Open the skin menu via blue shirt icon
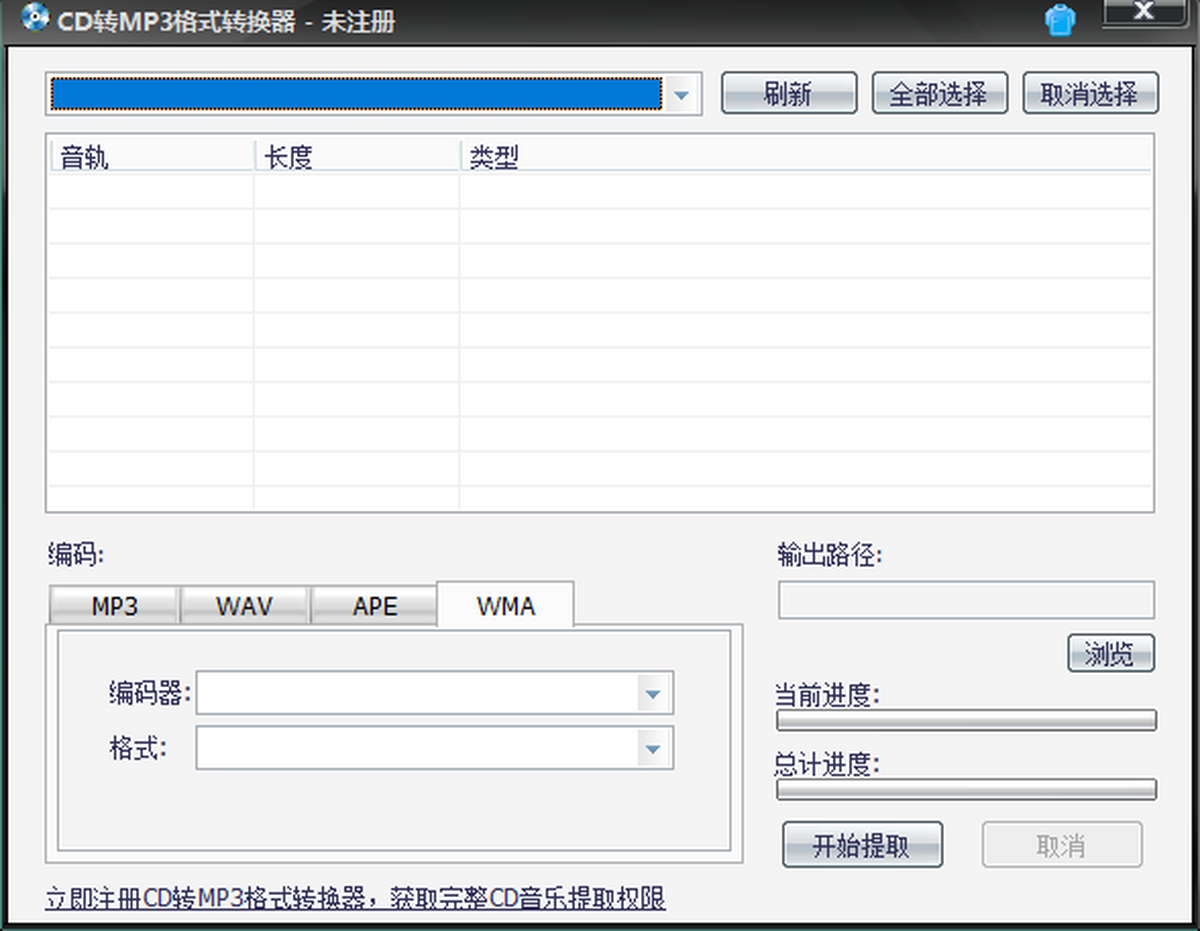This screenshot has height=931, width=1200. coord(1060,21)
